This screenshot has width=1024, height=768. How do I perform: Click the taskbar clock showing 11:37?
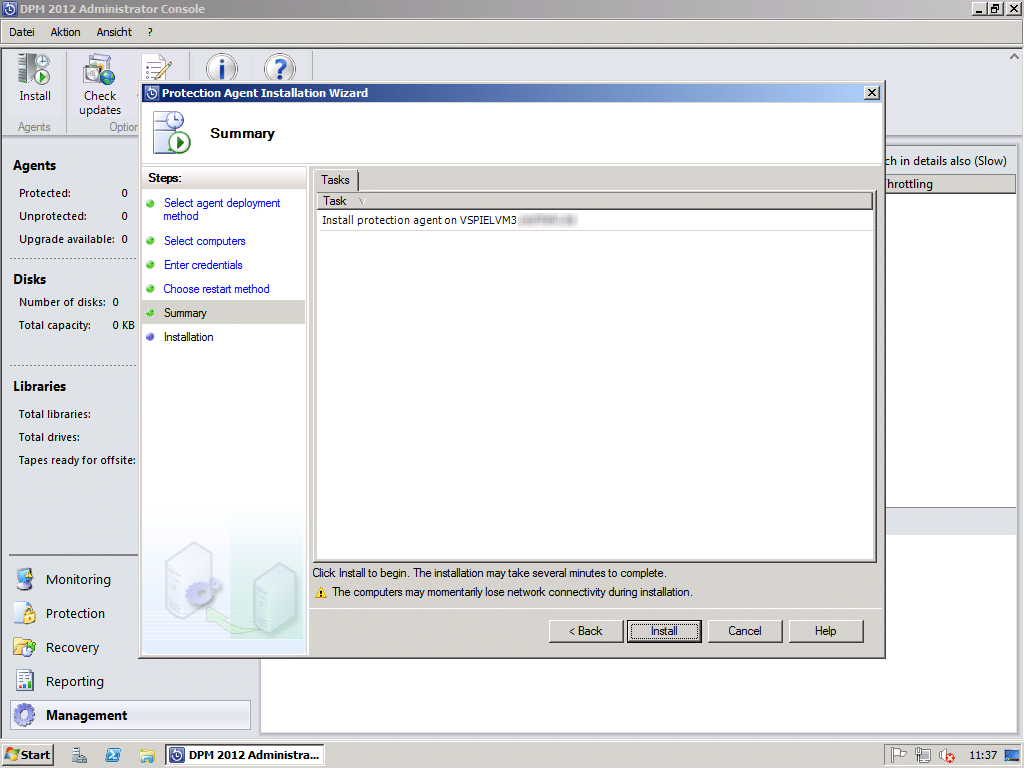pos(983,755)
